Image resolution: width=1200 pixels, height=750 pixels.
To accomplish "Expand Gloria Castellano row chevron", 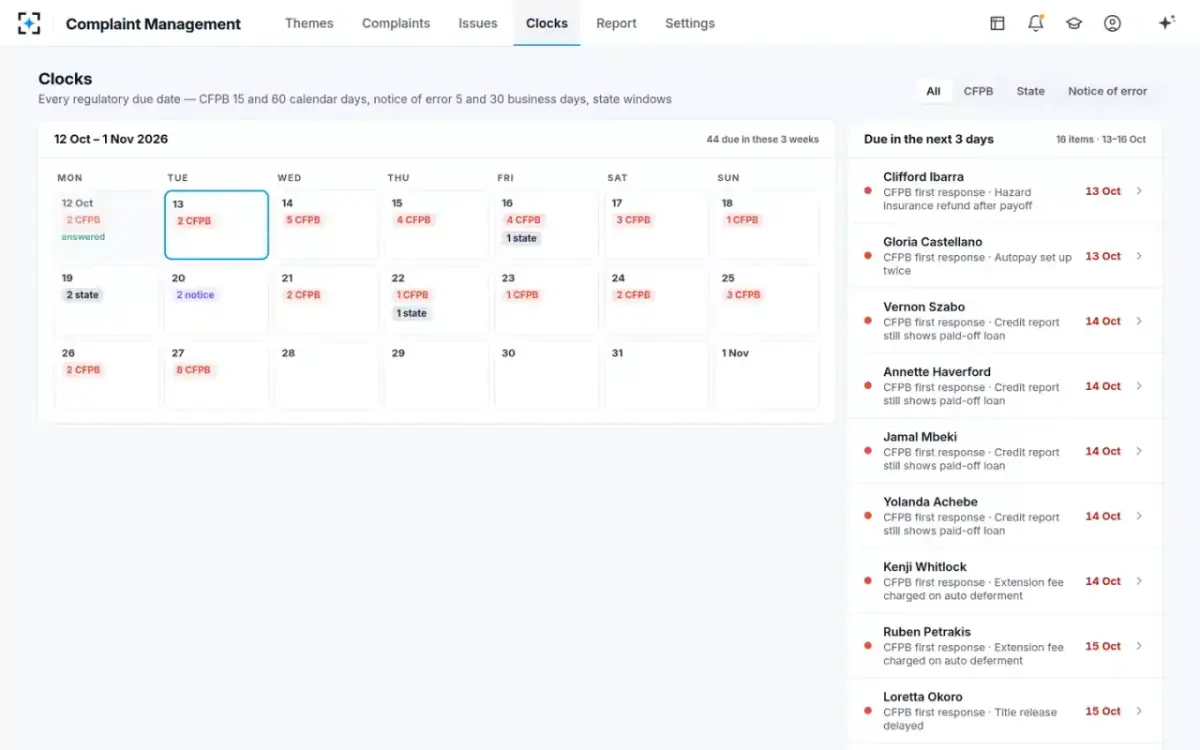I will [1139, 256].
